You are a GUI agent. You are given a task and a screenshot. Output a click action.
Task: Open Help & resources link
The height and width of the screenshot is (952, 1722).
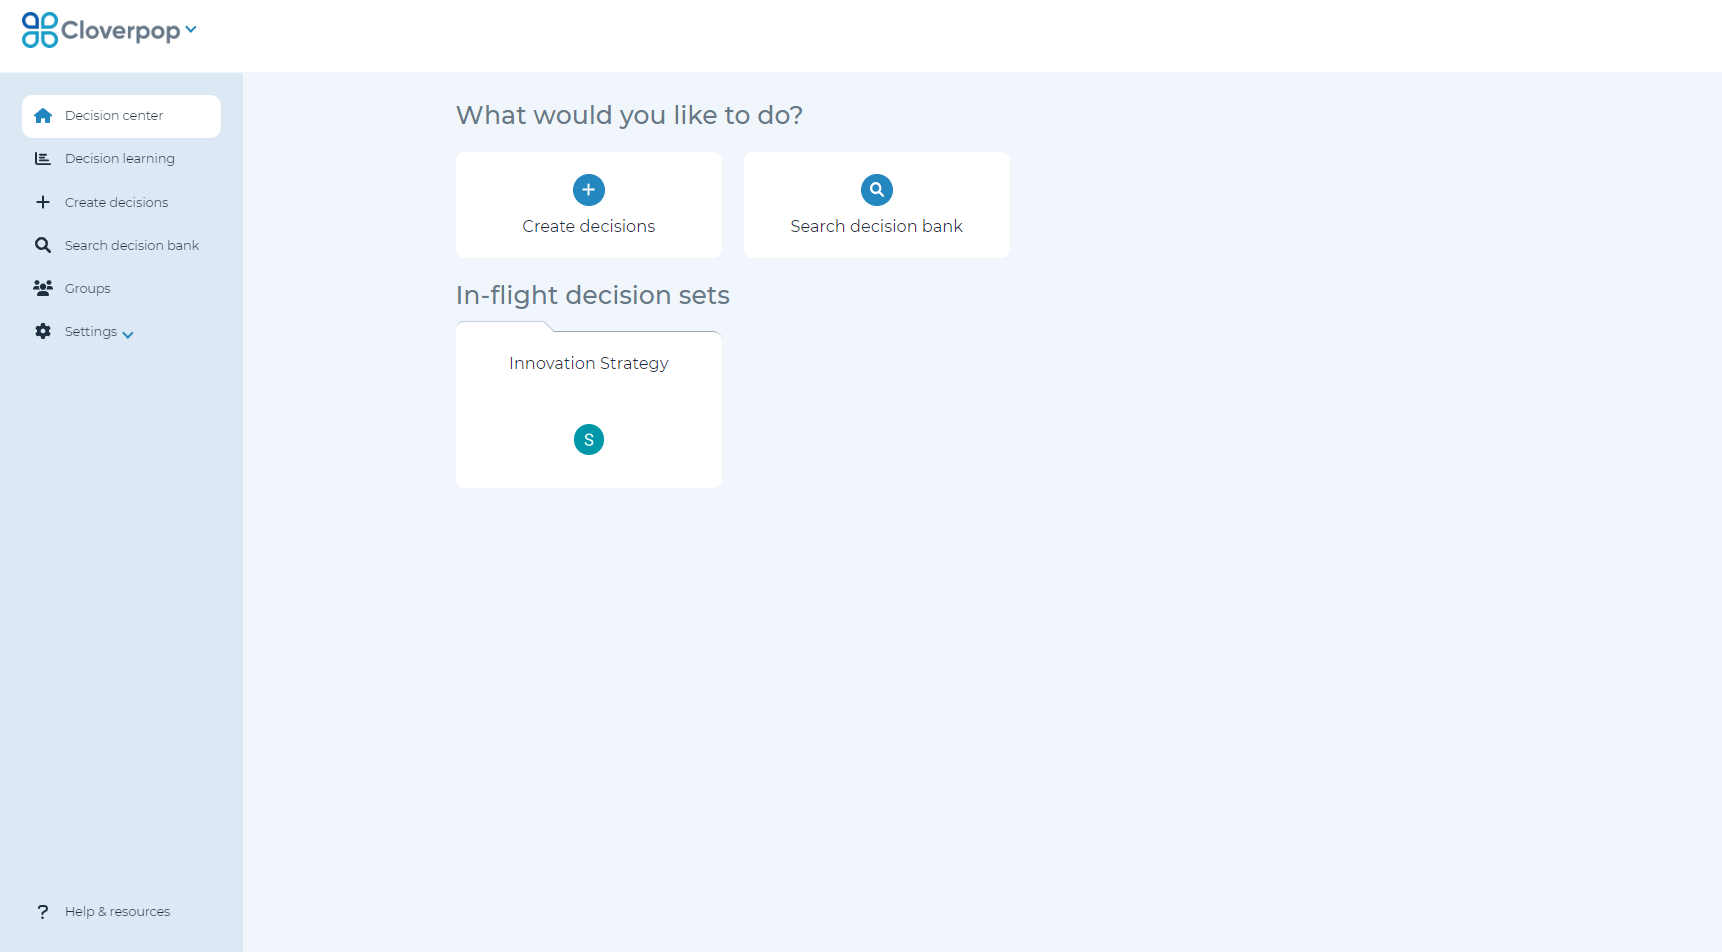coord(117,912)
